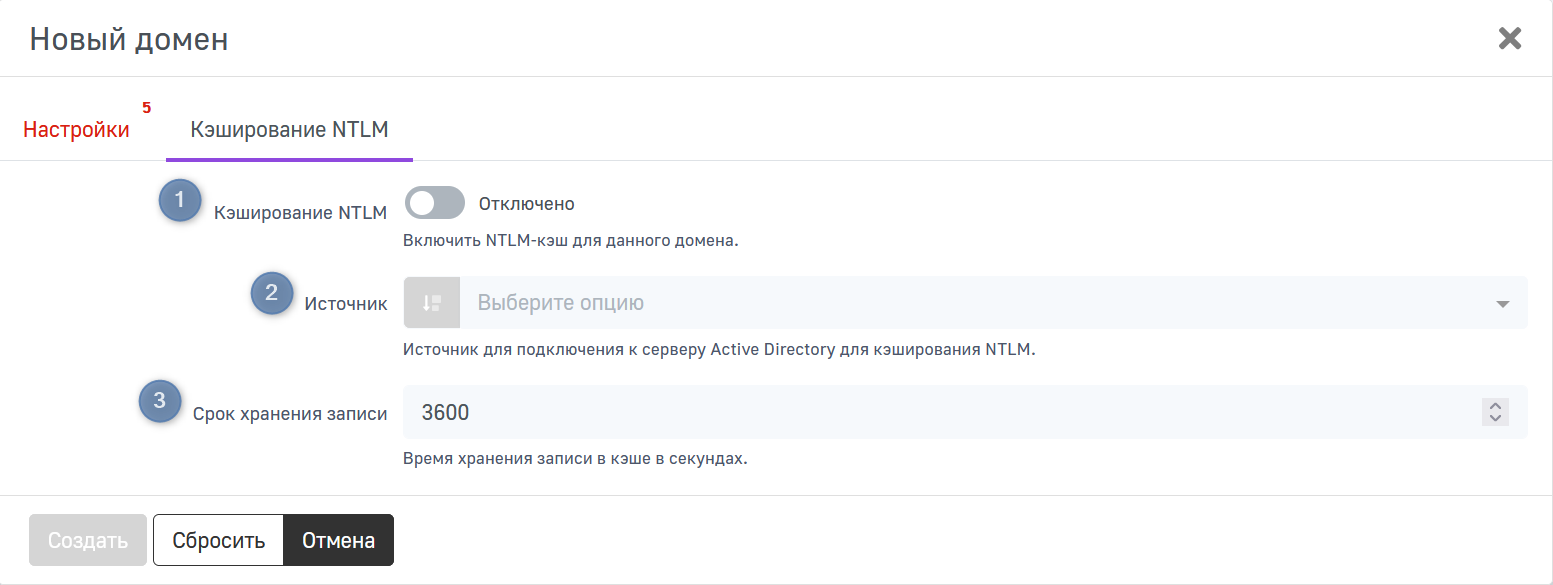Click the Источник field label
Image resolution: width=1553 pixels, height=585 pixels.
click(x=346, y=304)
